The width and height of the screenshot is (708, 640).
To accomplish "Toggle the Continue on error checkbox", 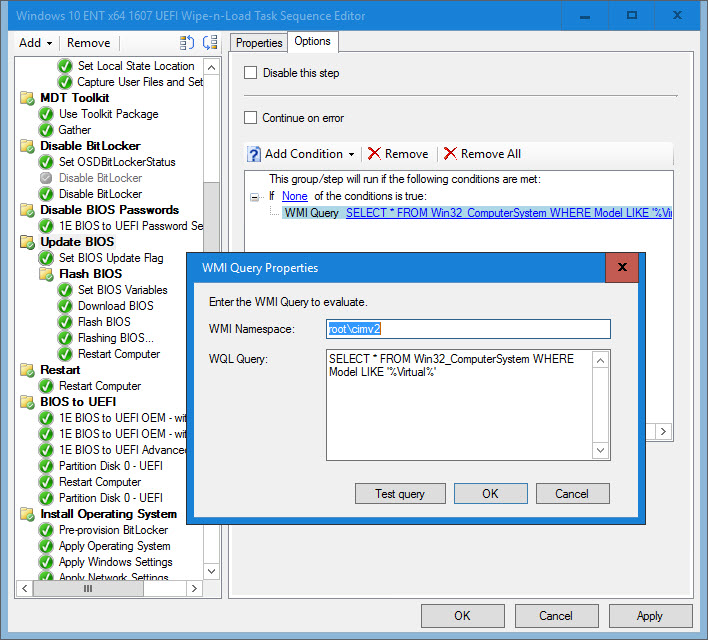I will [251, 118].
